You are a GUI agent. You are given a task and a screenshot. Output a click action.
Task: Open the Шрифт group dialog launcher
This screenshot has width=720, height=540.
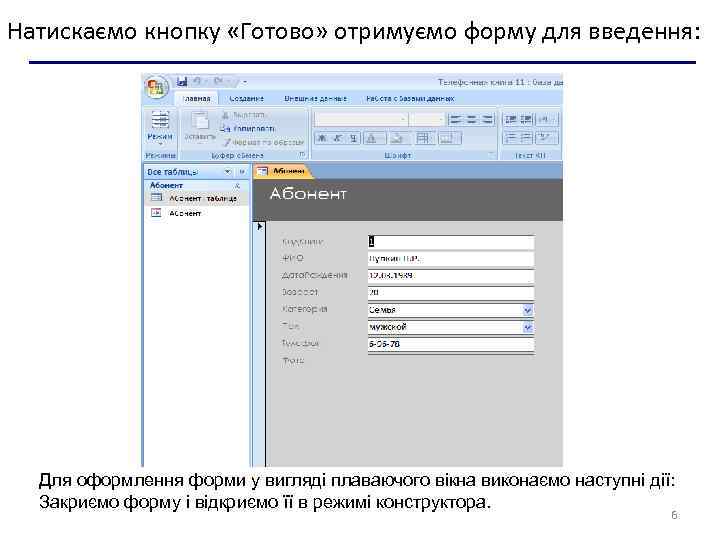point(491,155)
